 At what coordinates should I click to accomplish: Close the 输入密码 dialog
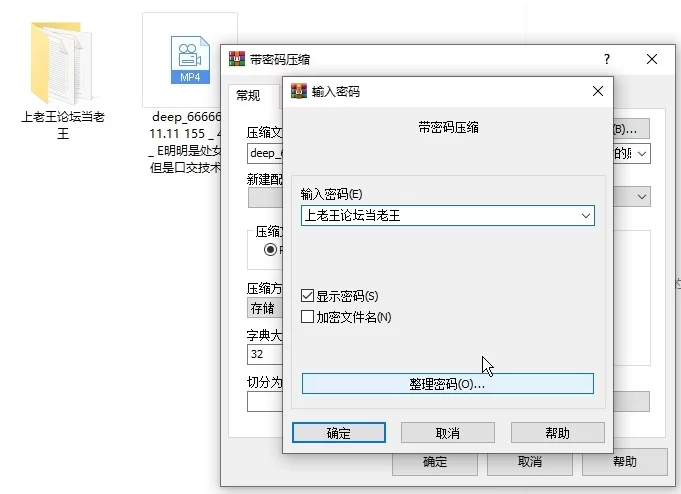click(x=598, y=91)
